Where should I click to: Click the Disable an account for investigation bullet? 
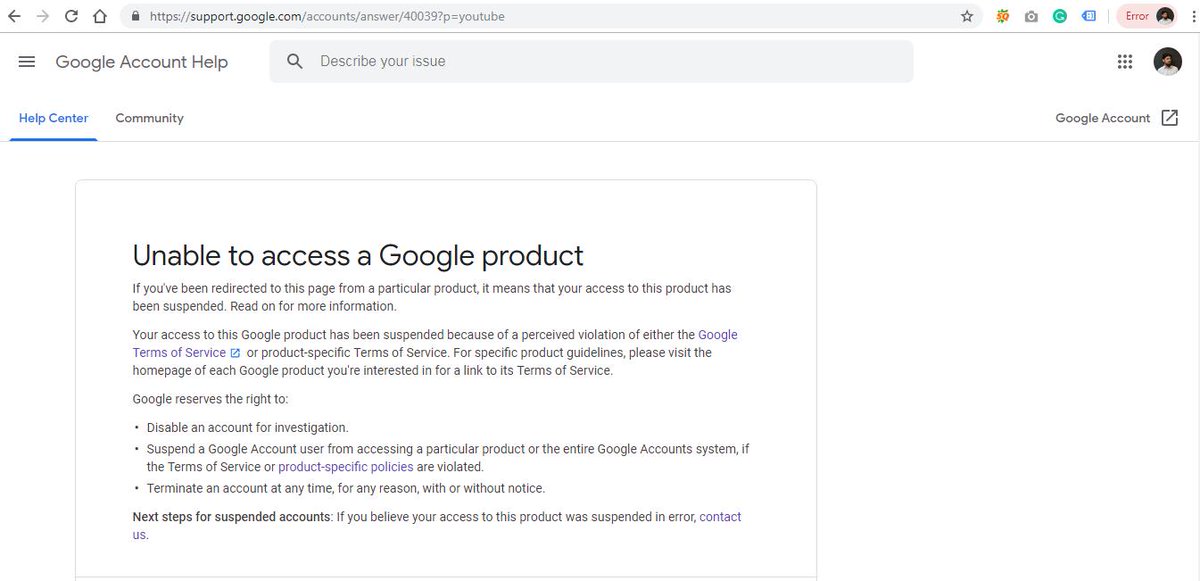(247, 427)
